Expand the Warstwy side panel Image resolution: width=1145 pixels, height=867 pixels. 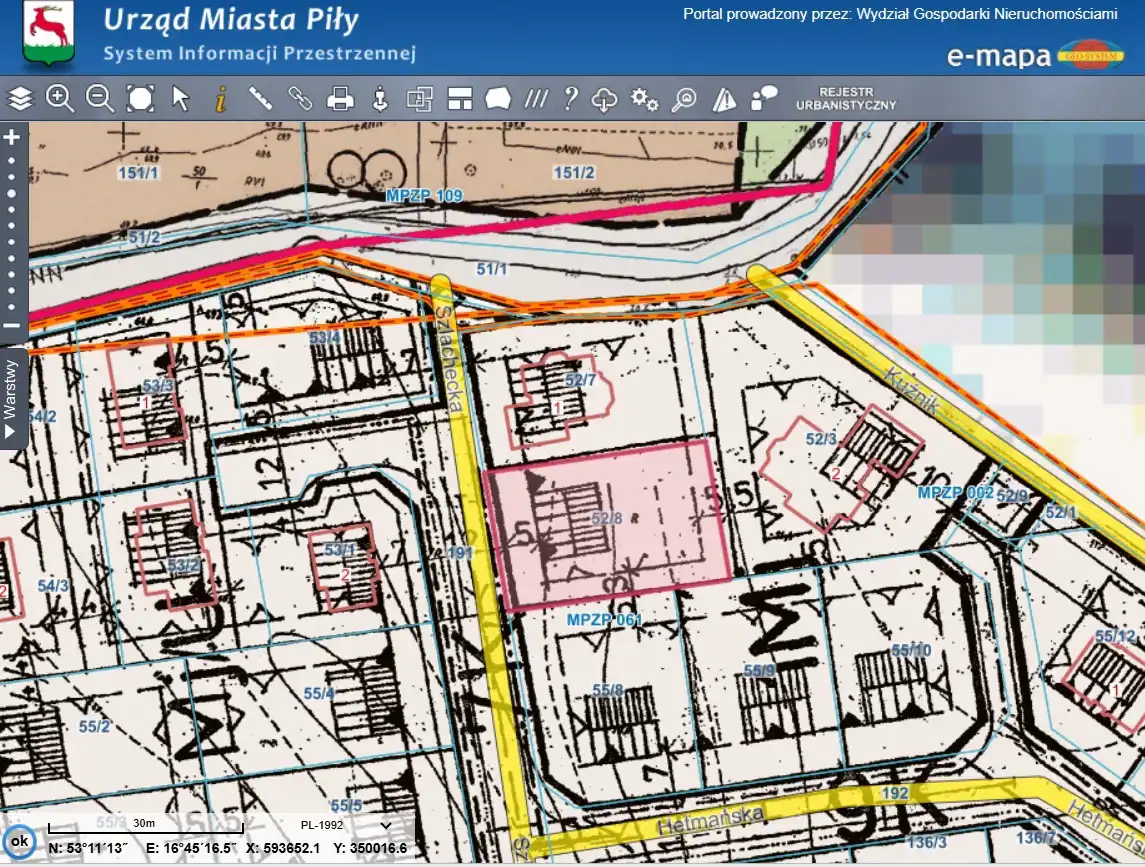point(12,397)
